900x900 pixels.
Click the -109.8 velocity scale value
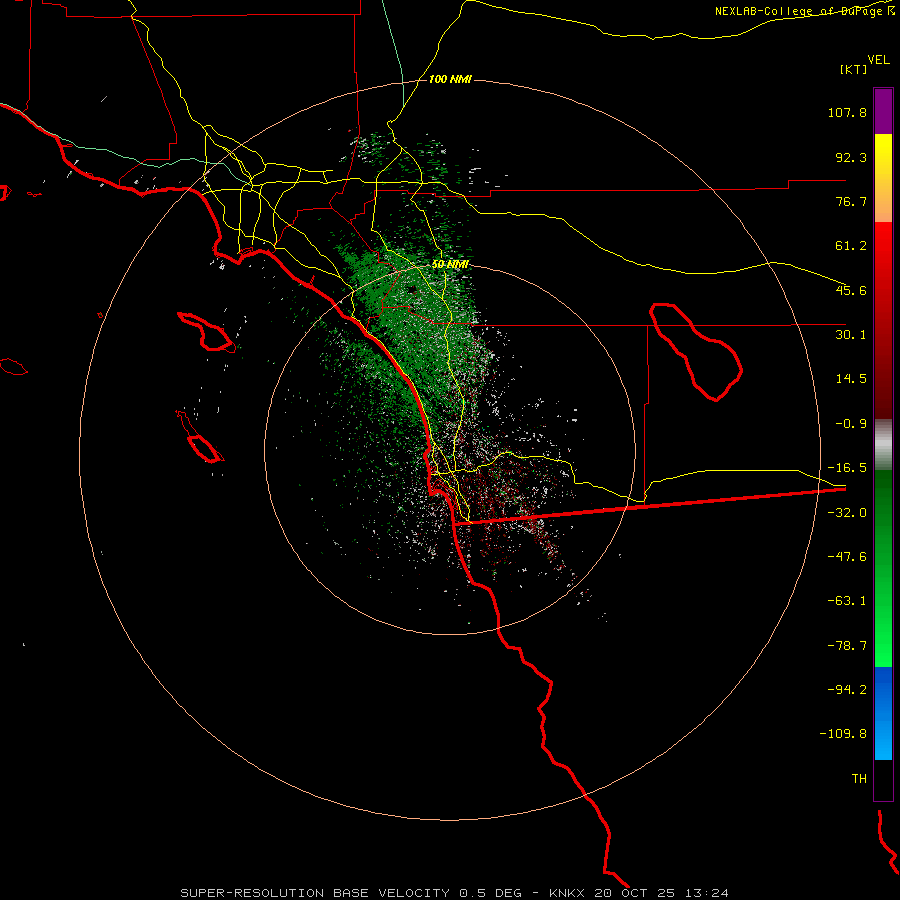coord(843,734)
